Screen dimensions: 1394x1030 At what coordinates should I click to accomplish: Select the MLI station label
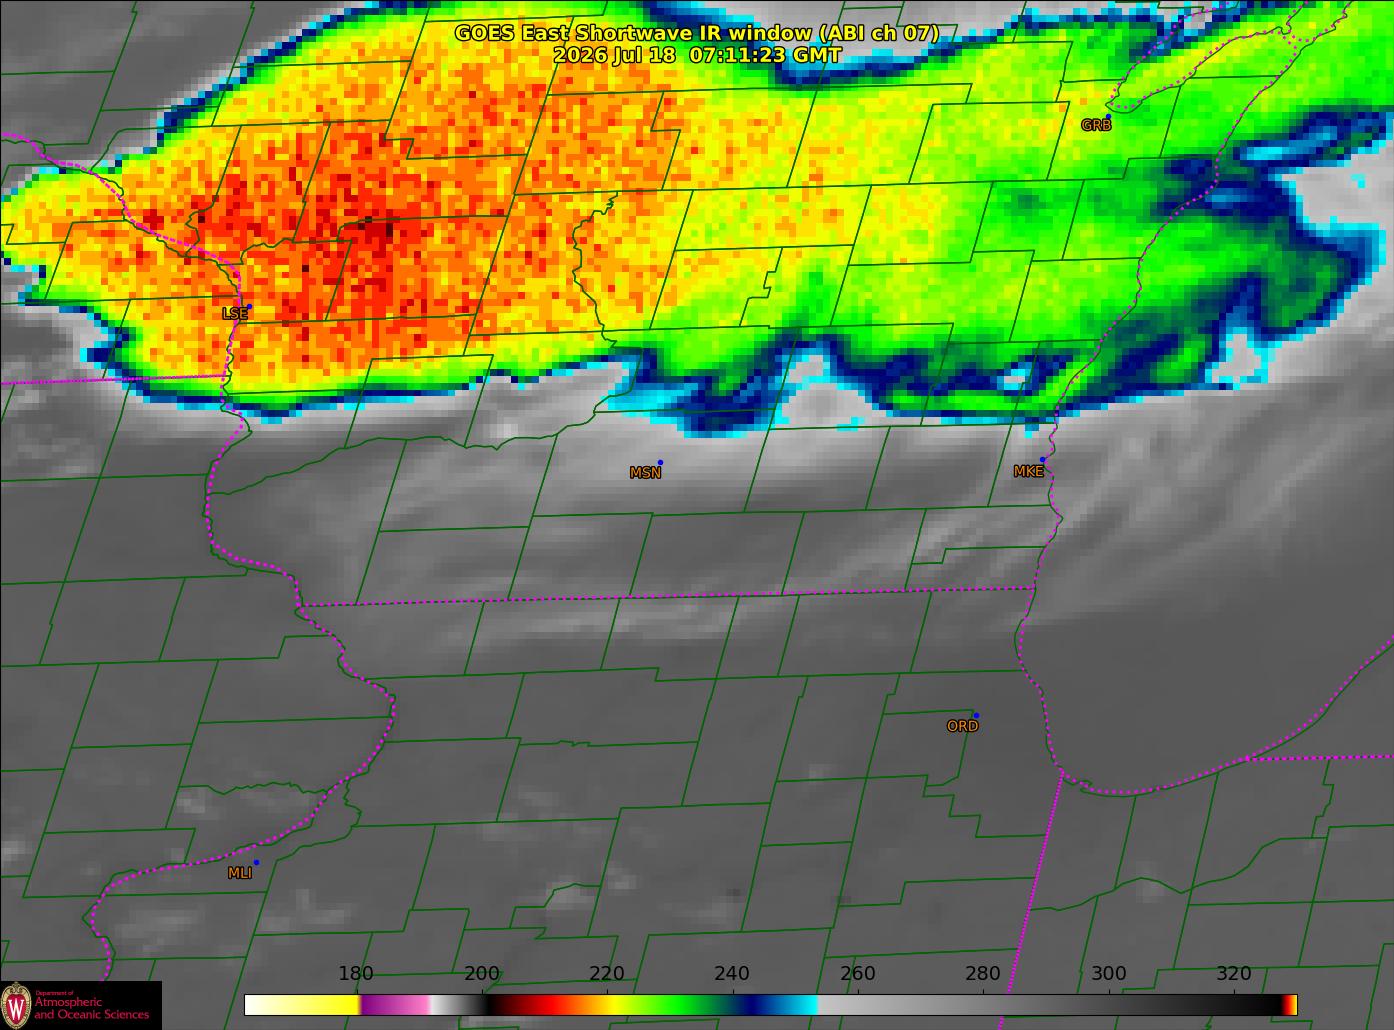[x=240, y=873]
